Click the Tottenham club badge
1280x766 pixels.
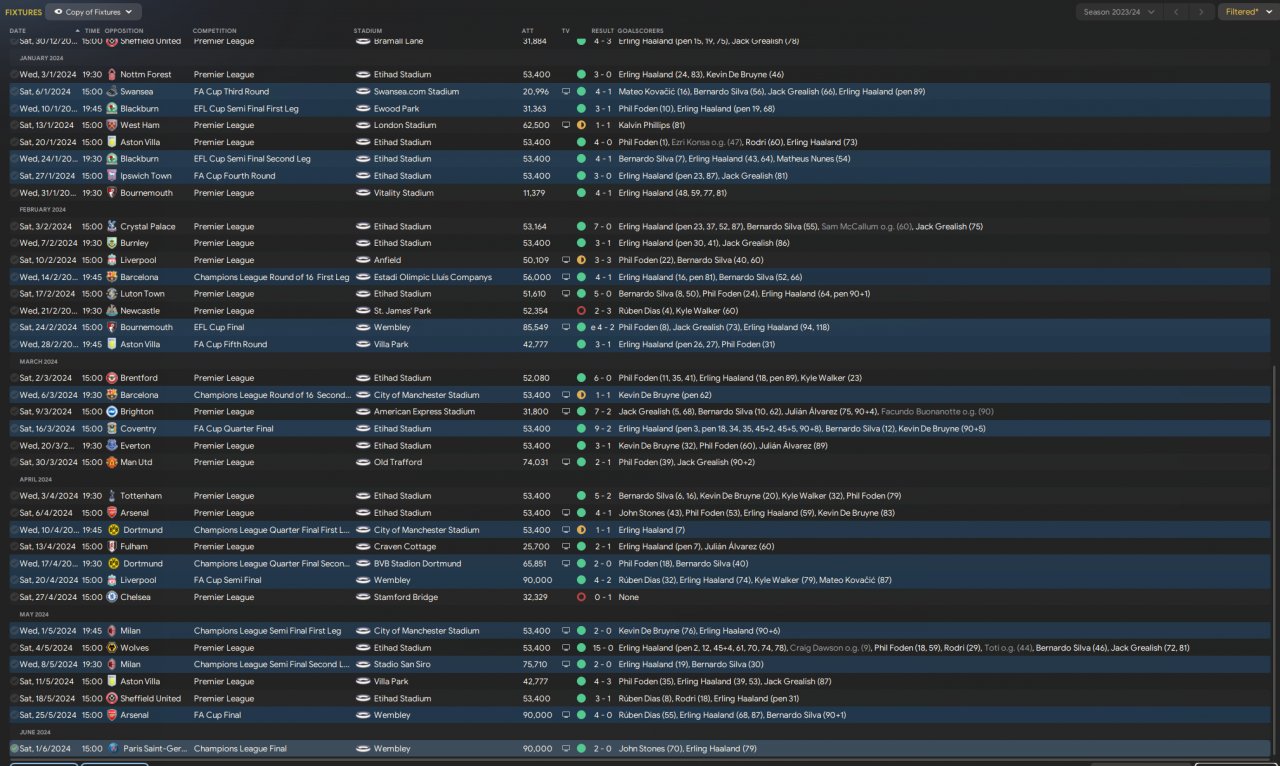click(x=112, y=496)
